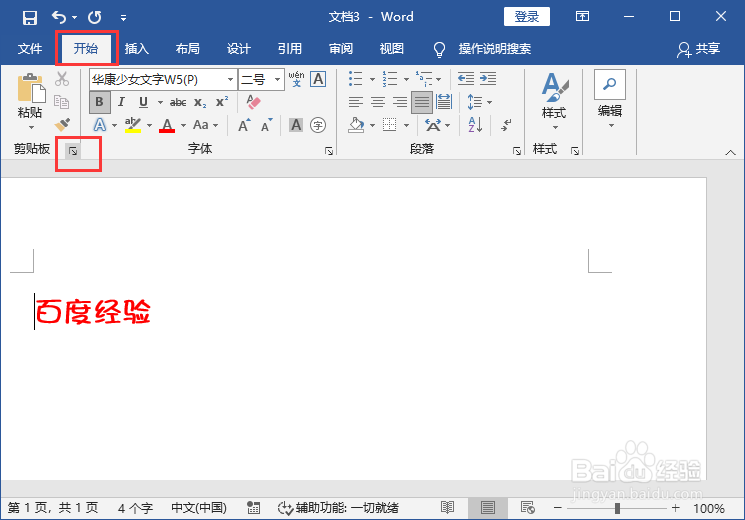Open the 文件 menu
Viewport: 745px width, 520px height.
pyautogui.click(x=29, y=48)
